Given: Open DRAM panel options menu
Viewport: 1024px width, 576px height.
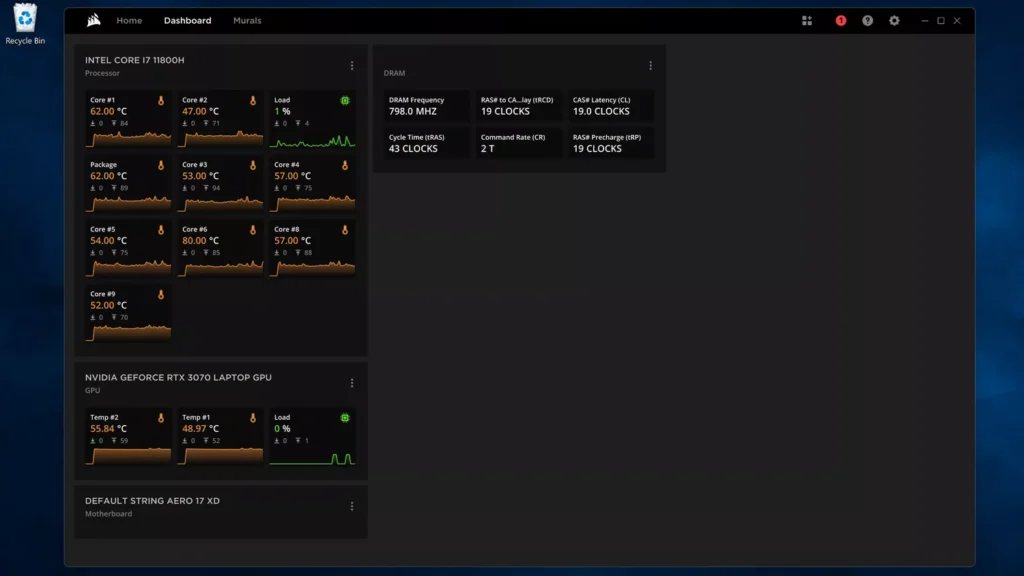Looking at the screenshot, I should 650,66.
